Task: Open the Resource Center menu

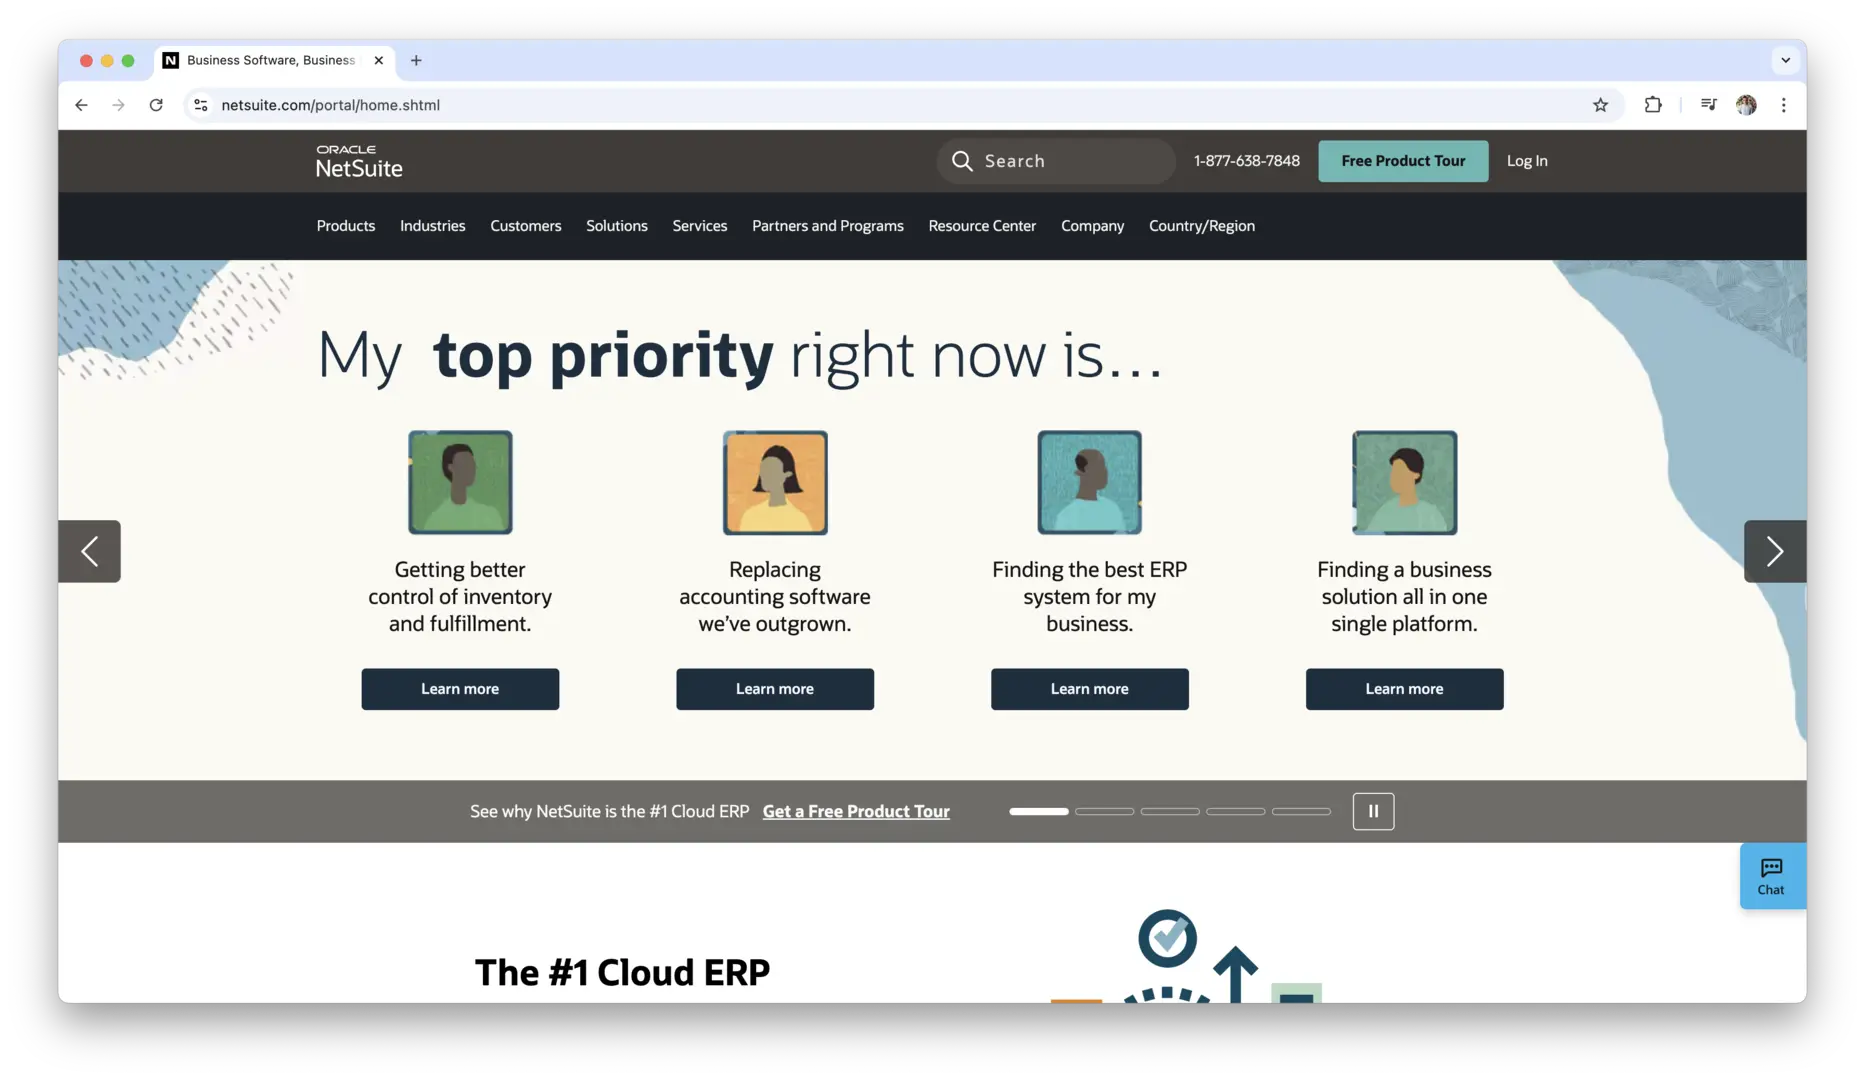Action: 982,226
